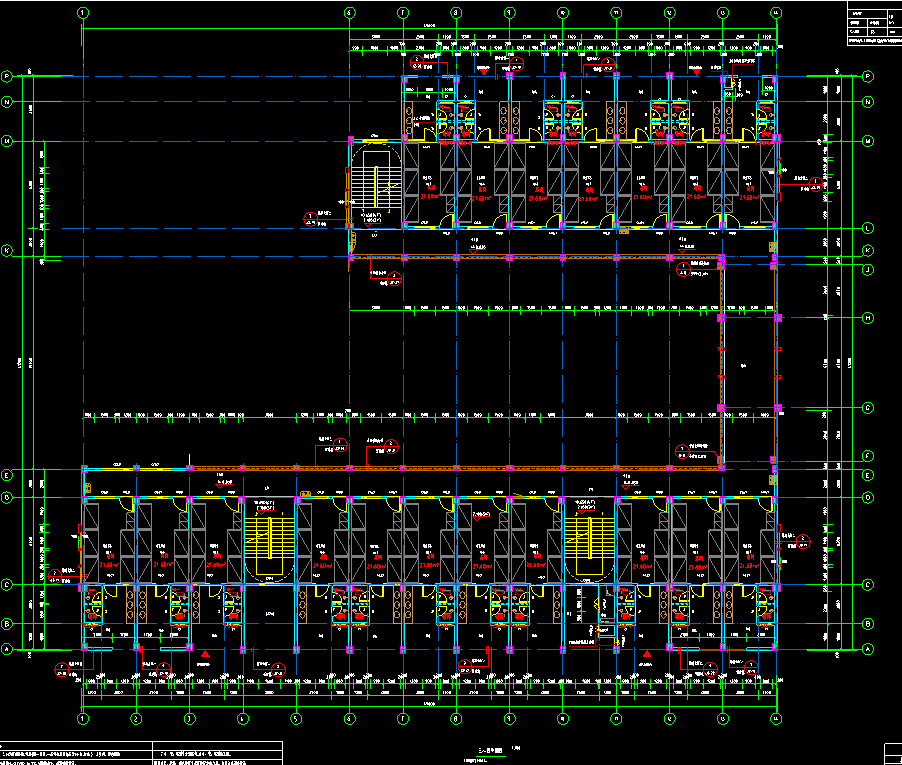Select axis bubble P on the left edge
This screenshot has width=902, height=765.
point(7,76)
